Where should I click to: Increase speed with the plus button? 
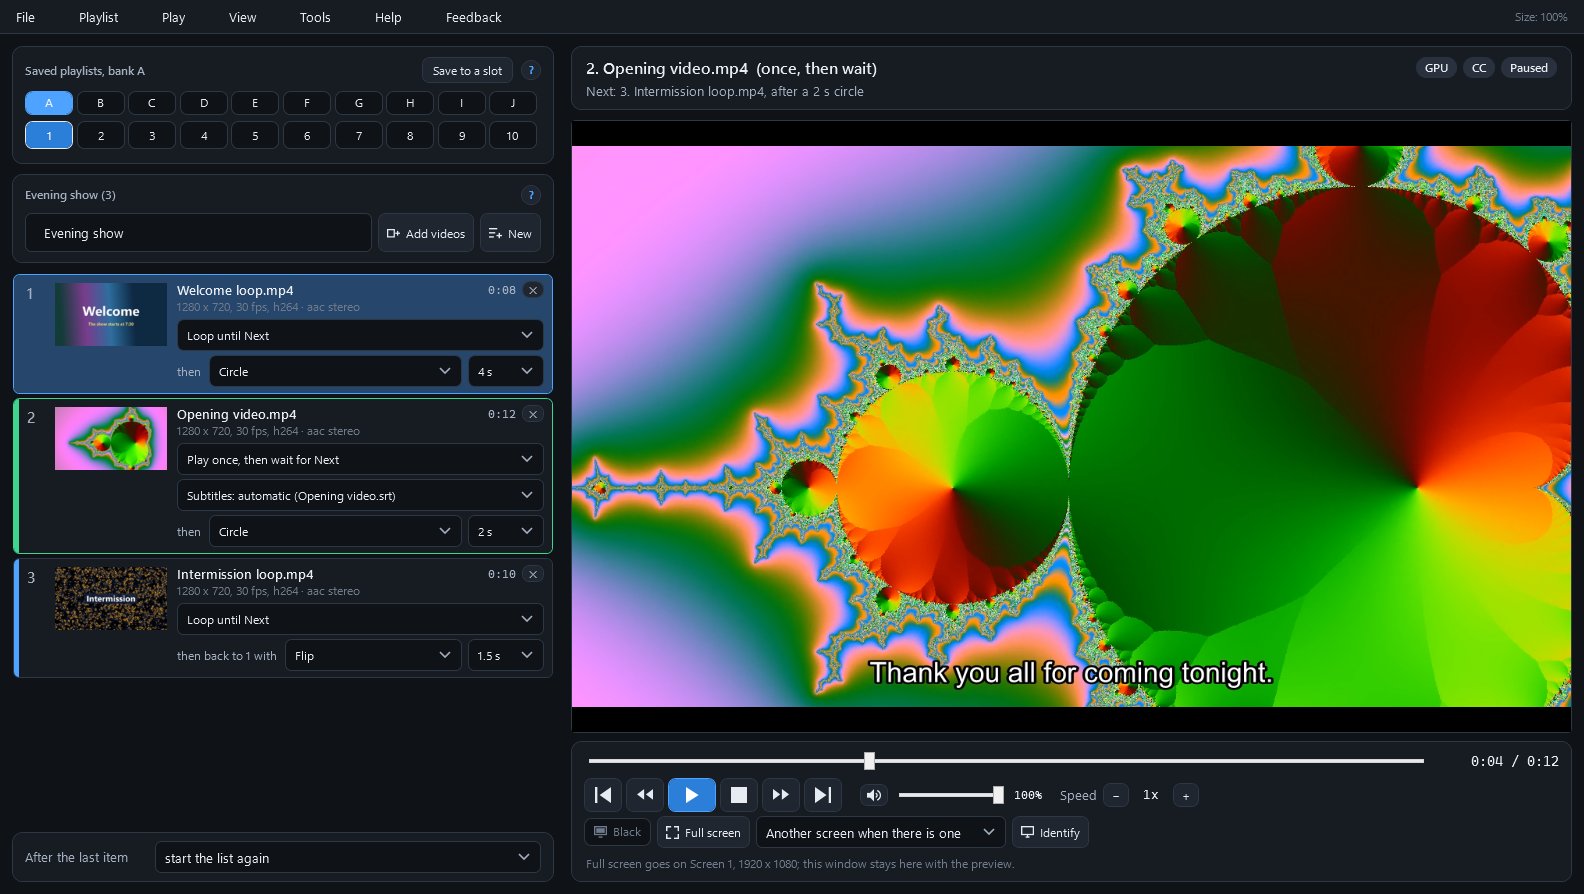coord(1186,796)
